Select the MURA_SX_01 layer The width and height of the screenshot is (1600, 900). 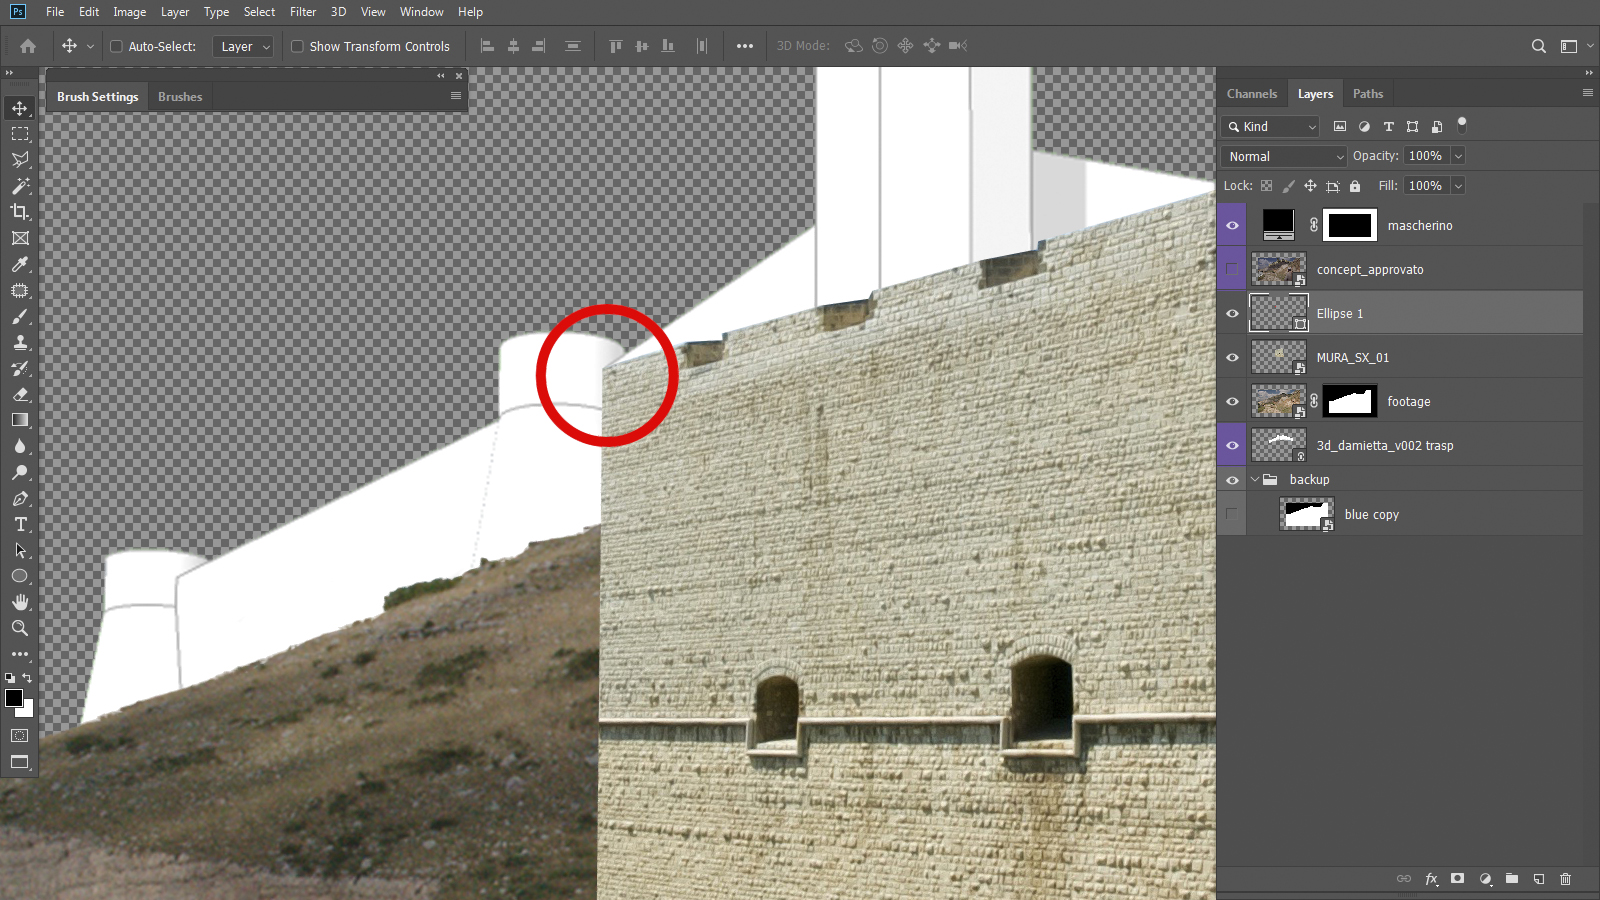(x=1352, y=358)
